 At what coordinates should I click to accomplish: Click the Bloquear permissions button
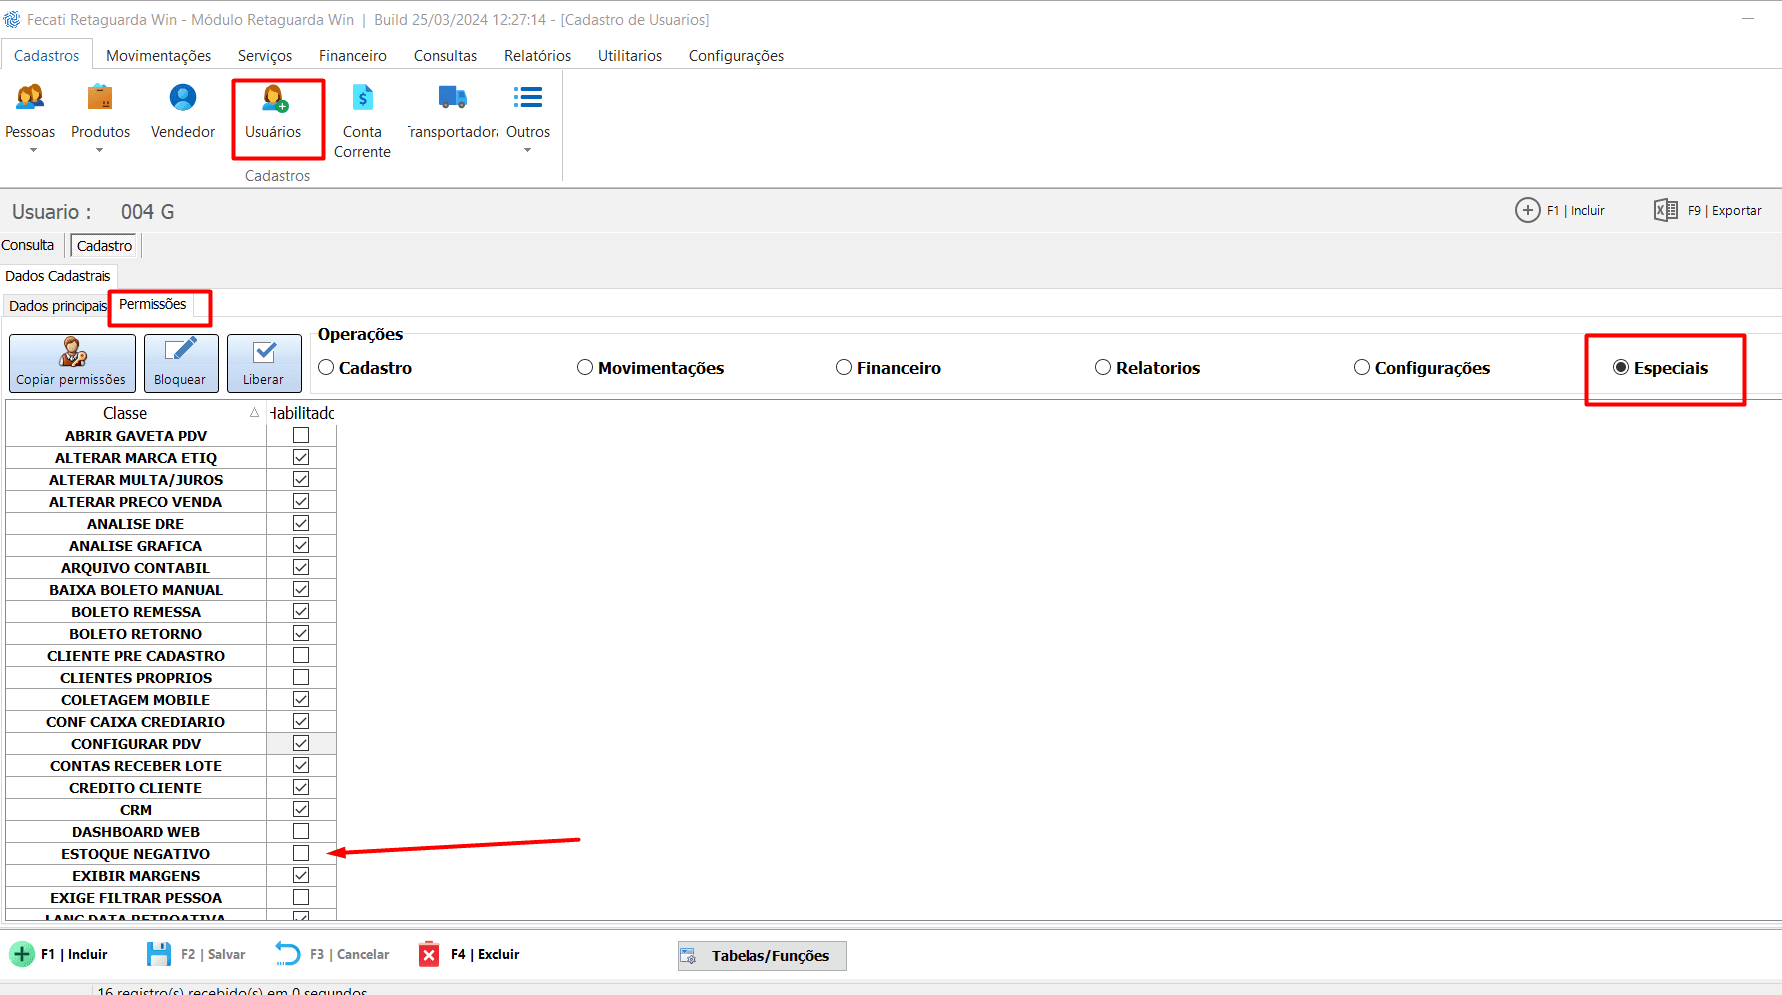point(181,363)
